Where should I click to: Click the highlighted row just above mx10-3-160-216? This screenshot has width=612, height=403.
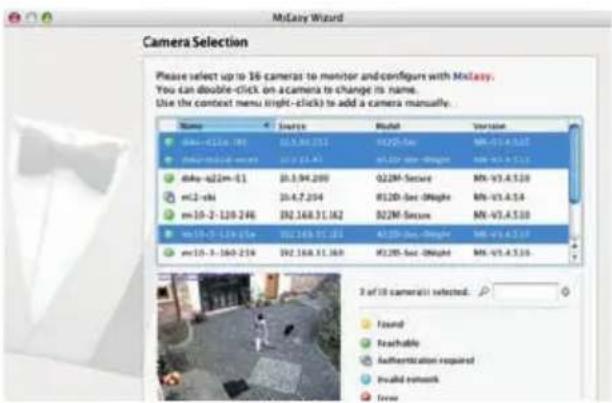(x=363, y=234)
